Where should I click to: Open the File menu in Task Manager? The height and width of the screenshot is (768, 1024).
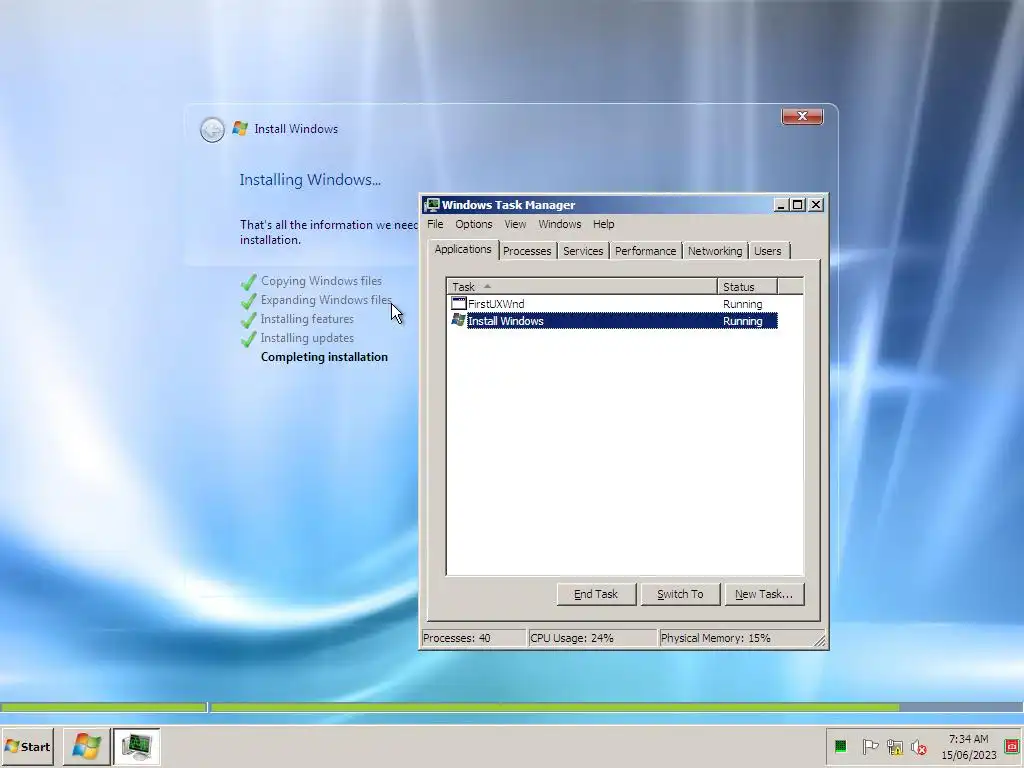pyautogui.click(x=435, y=224)
